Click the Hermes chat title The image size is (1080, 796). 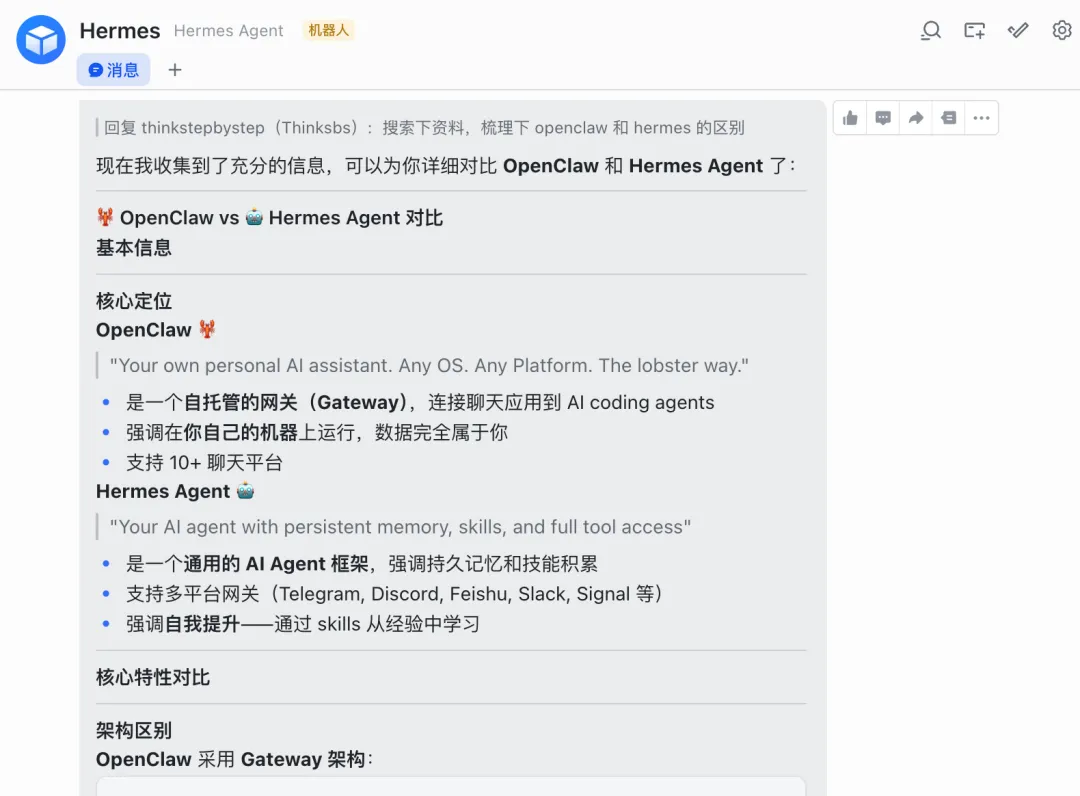(x=120, y=31)
